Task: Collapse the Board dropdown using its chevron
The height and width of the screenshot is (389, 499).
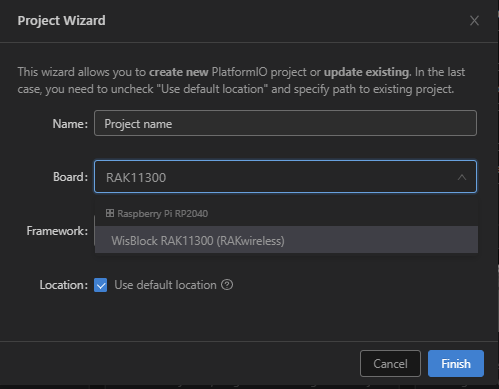Action: coord(462,177)
